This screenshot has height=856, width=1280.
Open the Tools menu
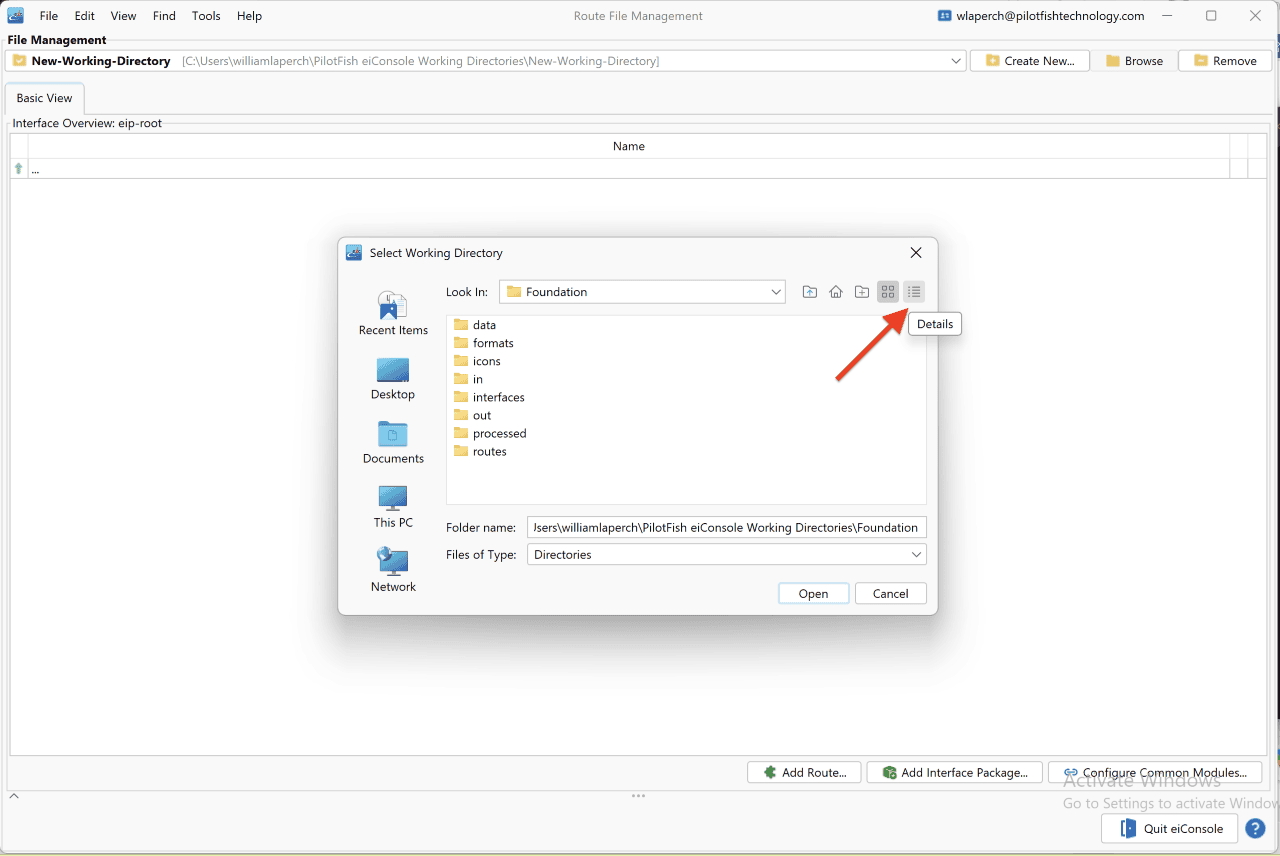point(206,16)
